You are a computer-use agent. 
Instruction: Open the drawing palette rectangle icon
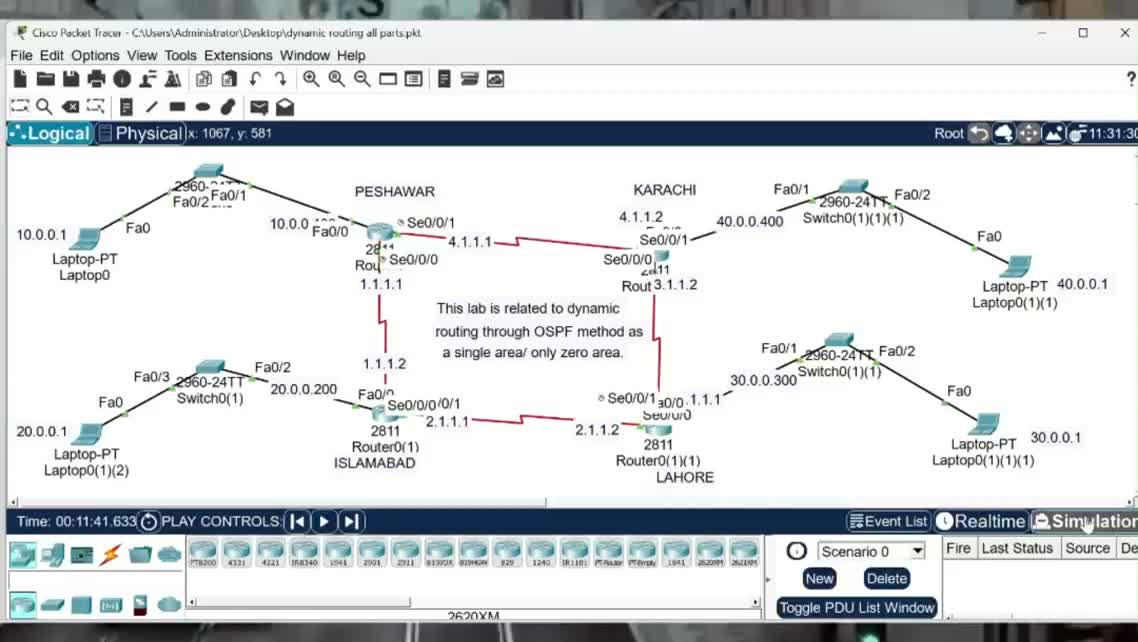[388, 79]
